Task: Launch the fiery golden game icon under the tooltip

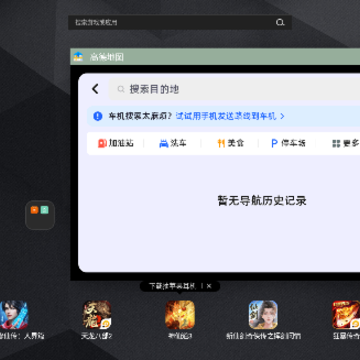Action: 180,315
